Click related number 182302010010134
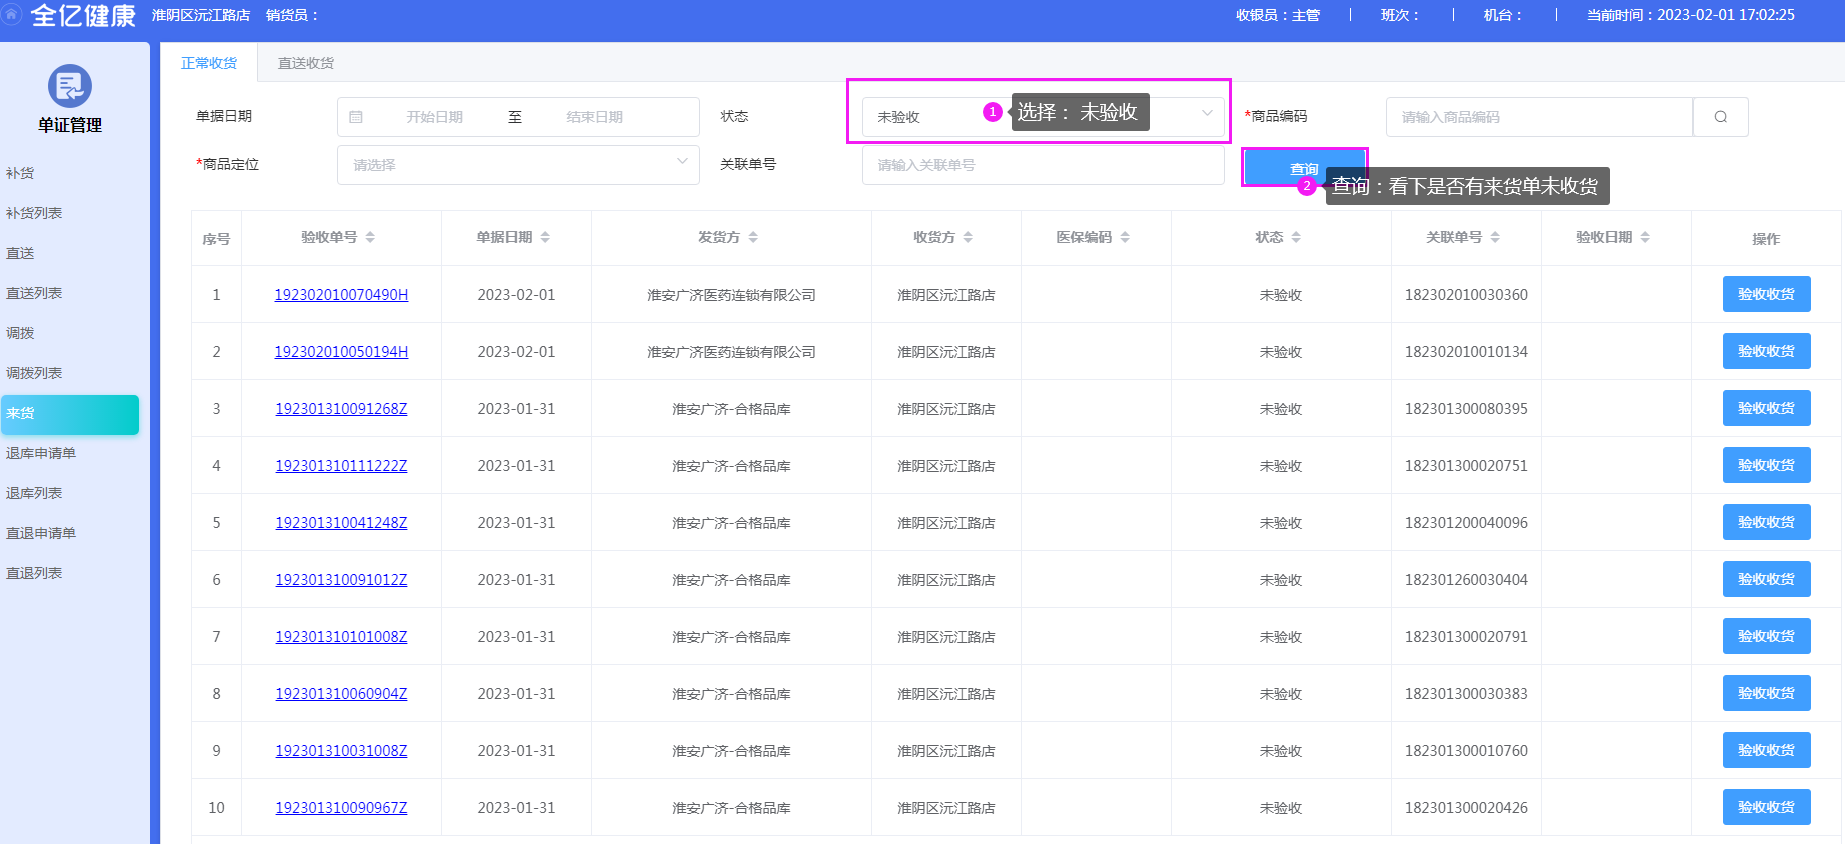This screenshot has width=1845, height=844. (1466, 352)
